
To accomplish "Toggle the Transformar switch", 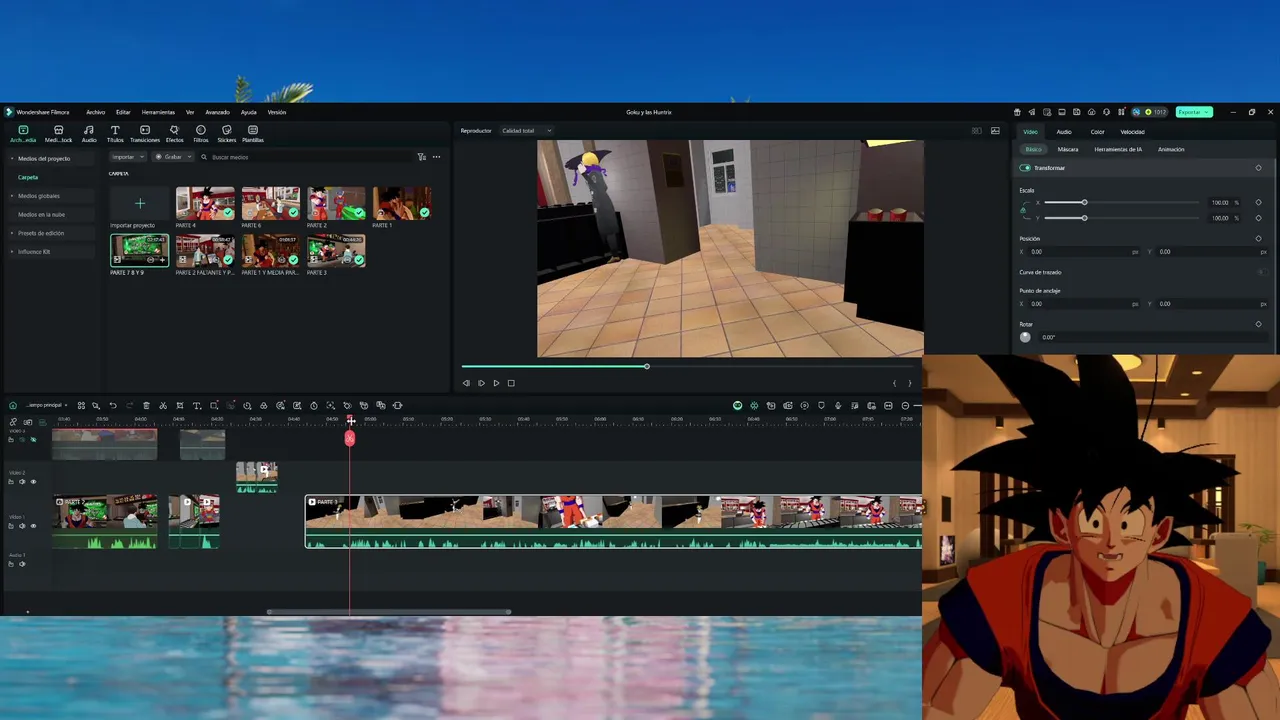I will click(x=1025, y=168).
